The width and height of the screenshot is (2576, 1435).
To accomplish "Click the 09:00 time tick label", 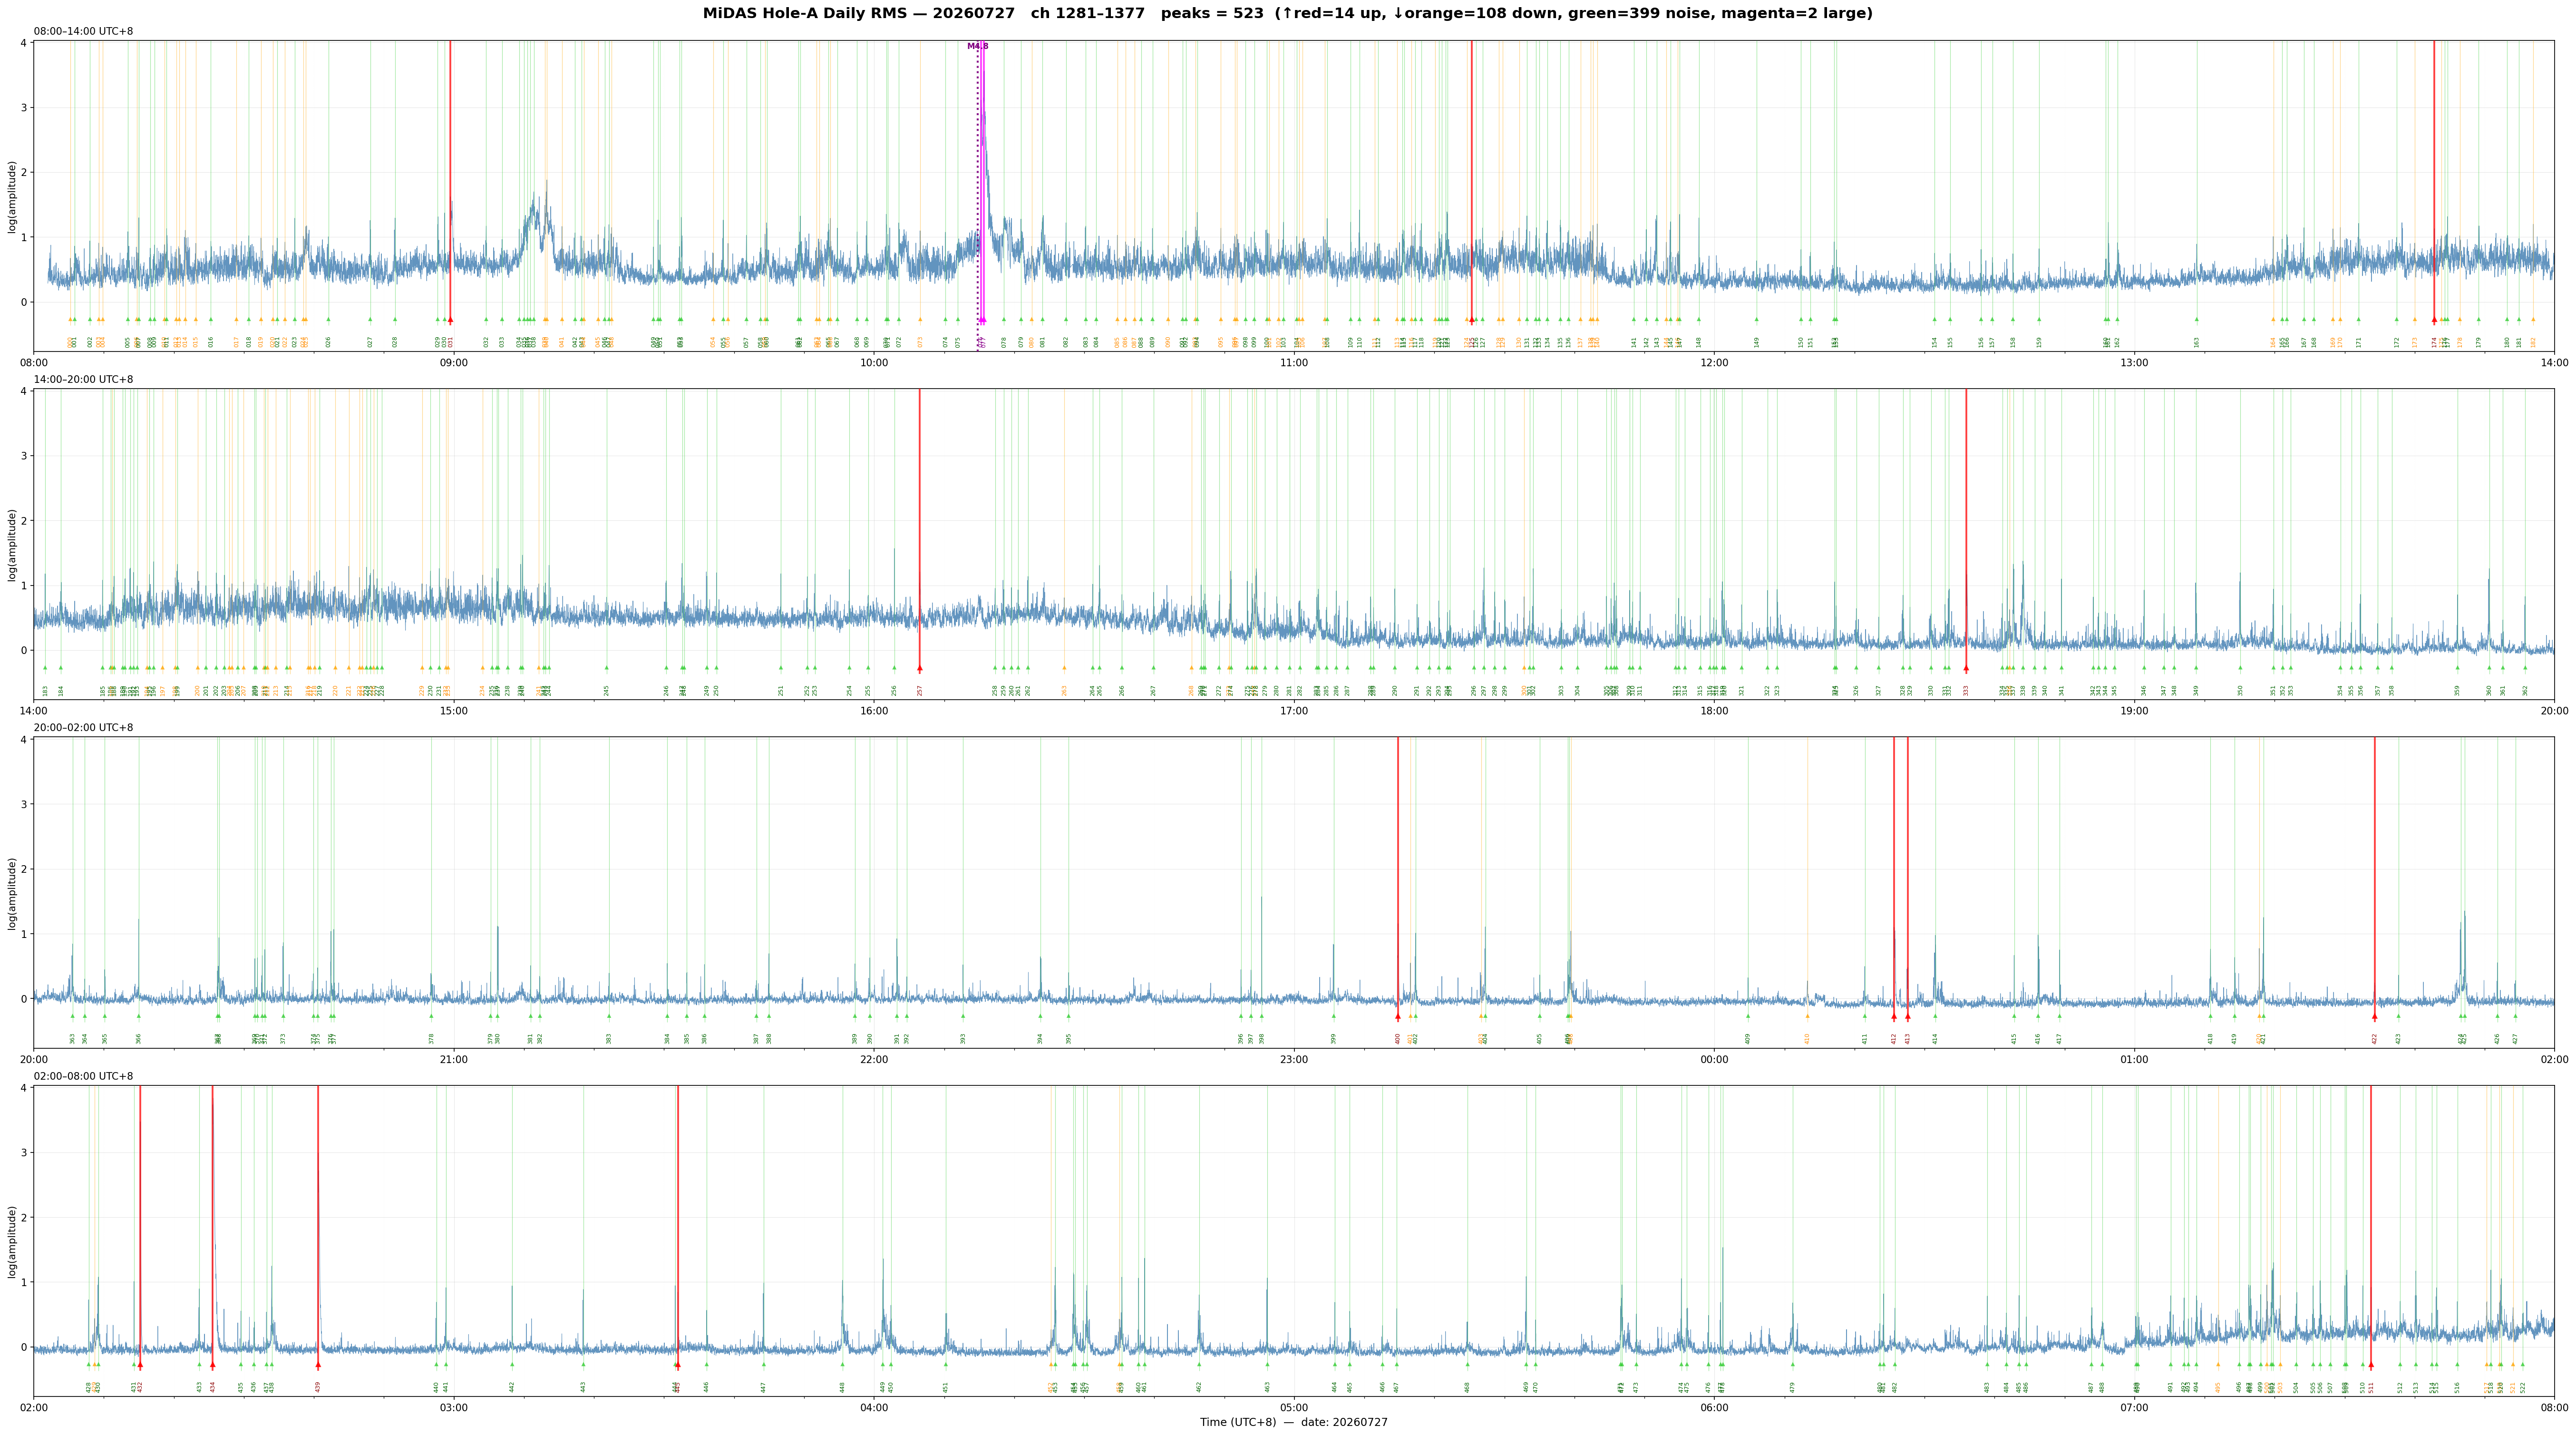I will (x=454, y=362).
